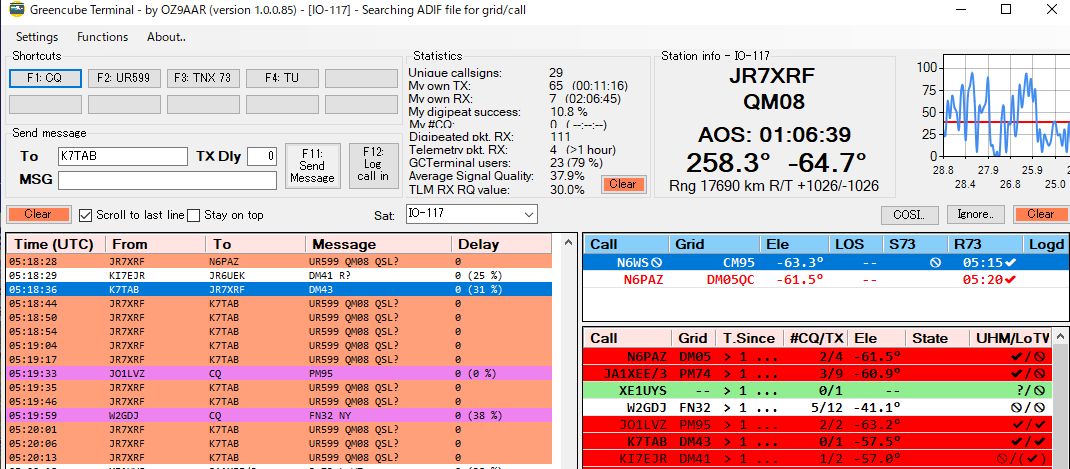
Task: Select the 05:18:36 K7TAB DM43 message row
Action: (x=279, y=289)
